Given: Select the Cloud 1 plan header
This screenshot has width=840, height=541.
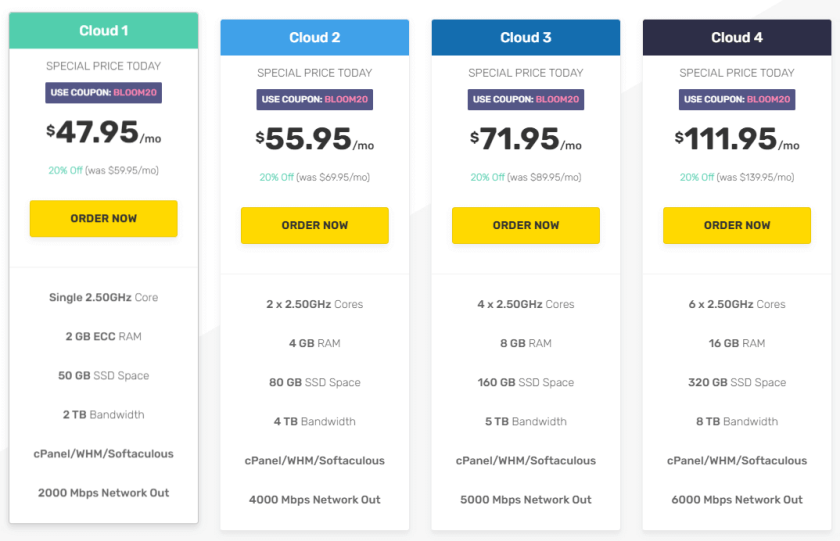Looking at the screenshot, I should point(103,31).
